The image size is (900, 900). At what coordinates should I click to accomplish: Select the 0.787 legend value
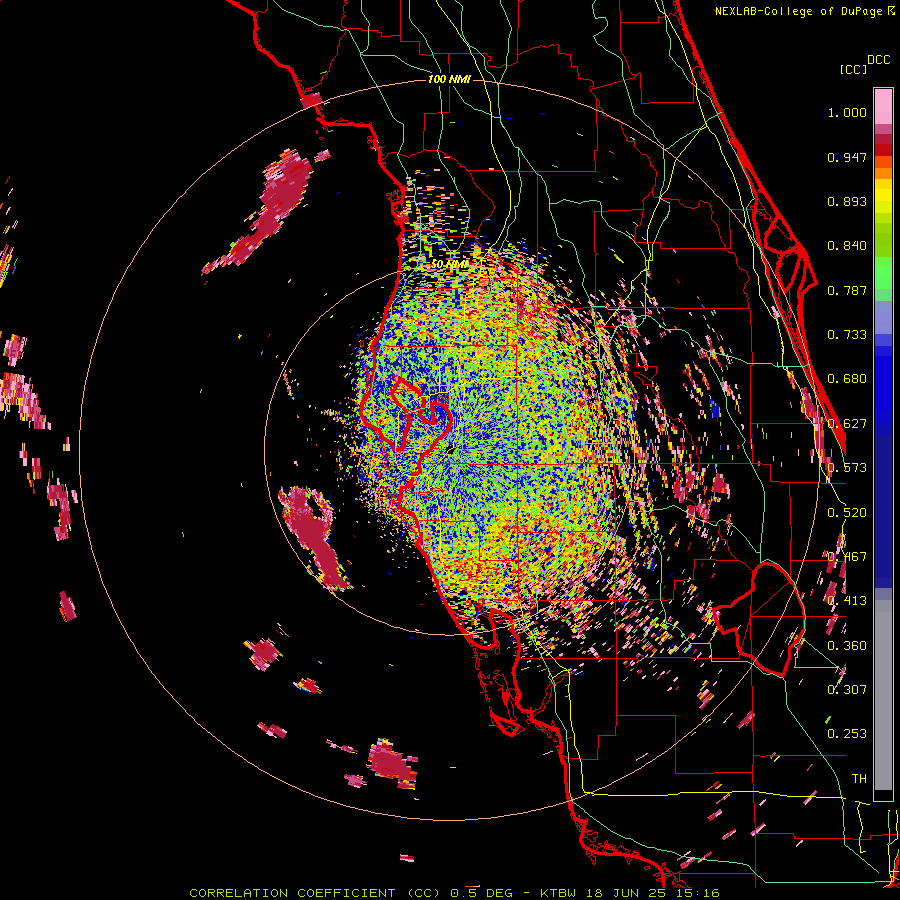847,290
